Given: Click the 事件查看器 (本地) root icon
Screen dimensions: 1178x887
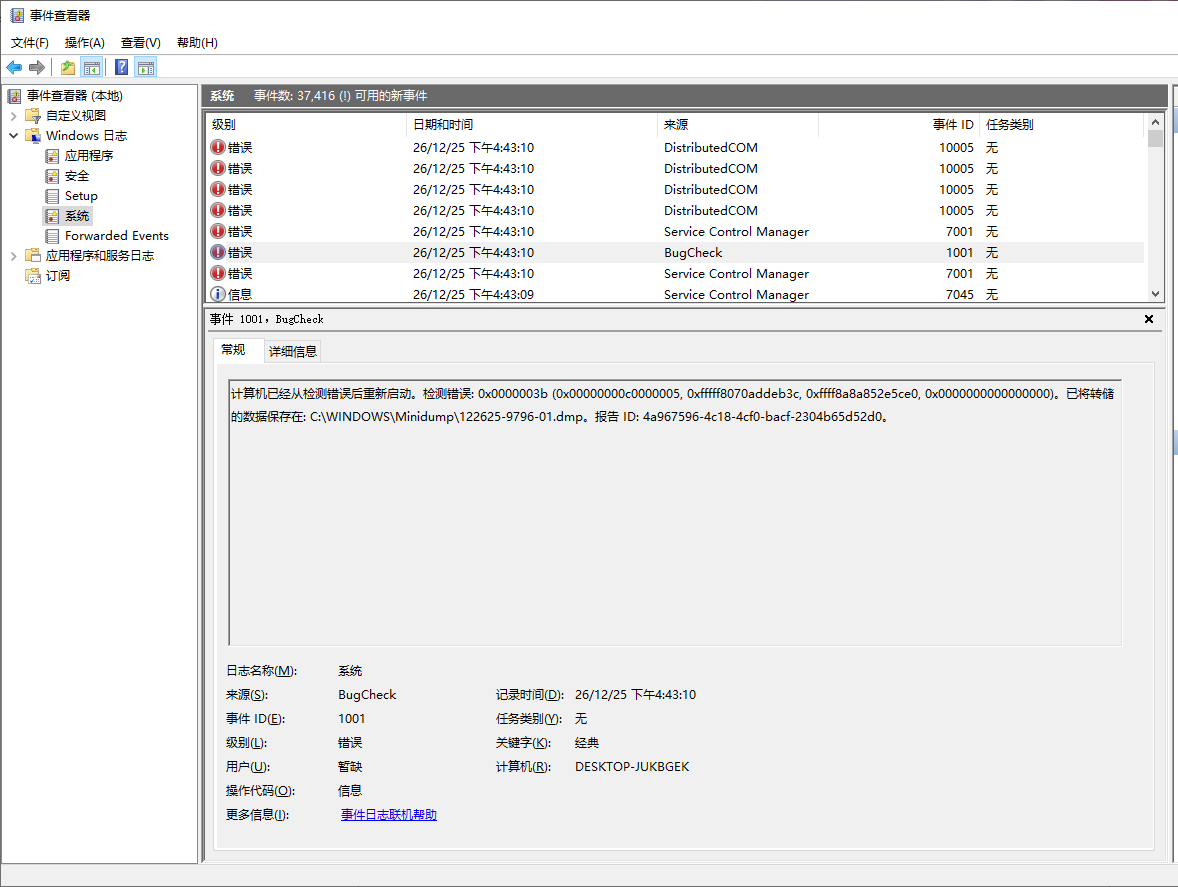Looking at the screenshot, I should (14, 95).
